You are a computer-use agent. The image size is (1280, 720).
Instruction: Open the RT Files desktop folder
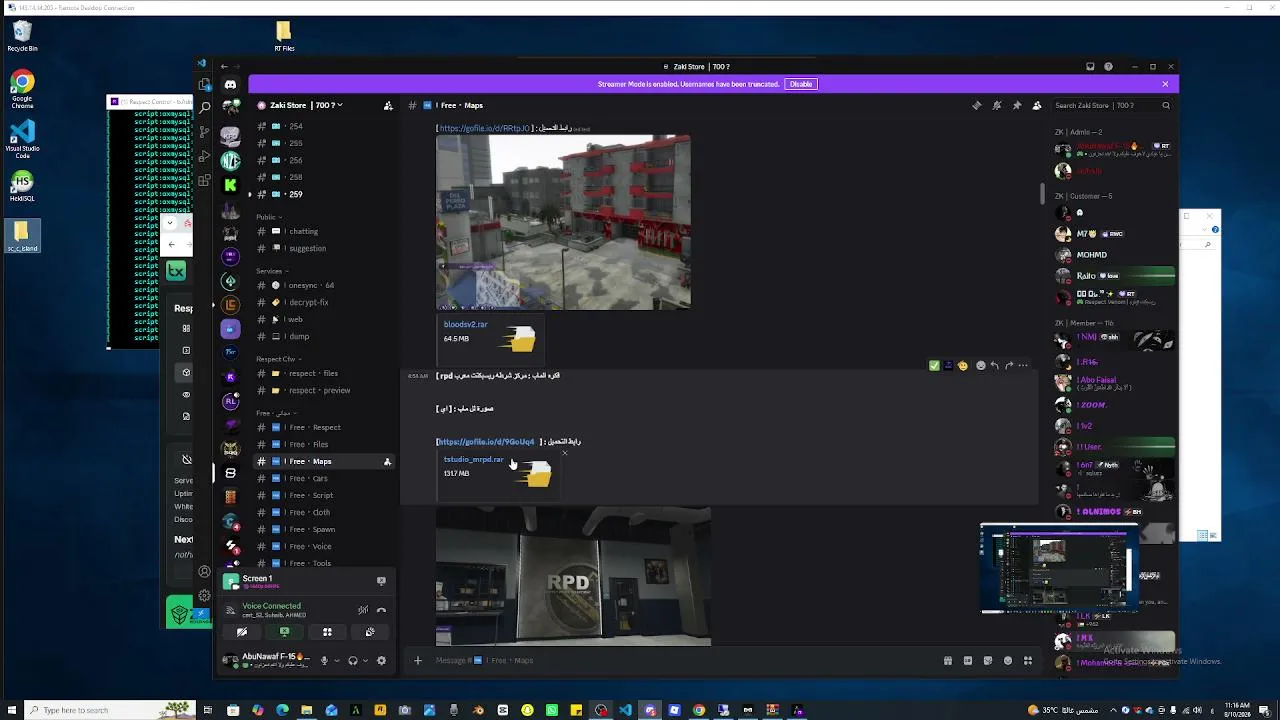tap(284, 37)
